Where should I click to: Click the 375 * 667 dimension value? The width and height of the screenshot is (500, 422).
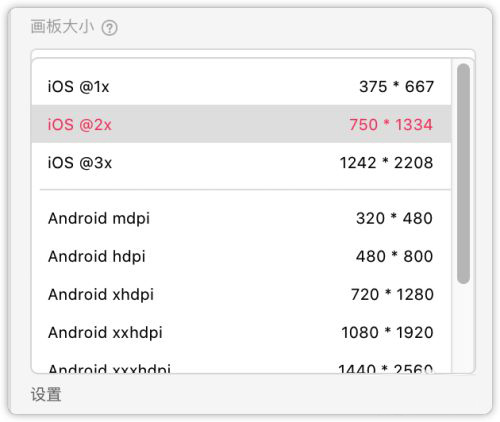(396, 87)
